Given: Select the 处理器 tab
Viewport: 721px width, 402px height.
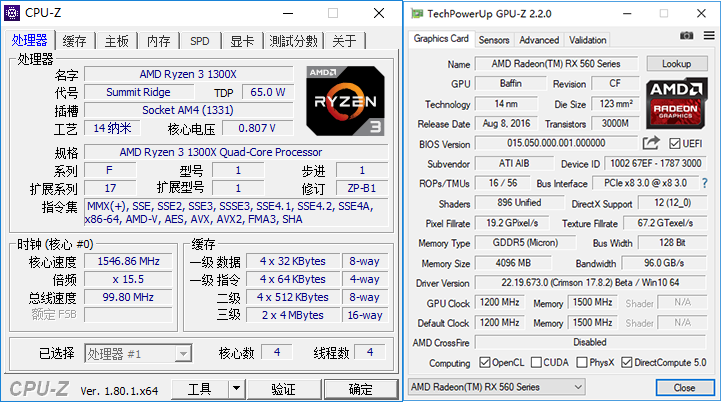Looking at the screenshot, I should coord(29,40).
